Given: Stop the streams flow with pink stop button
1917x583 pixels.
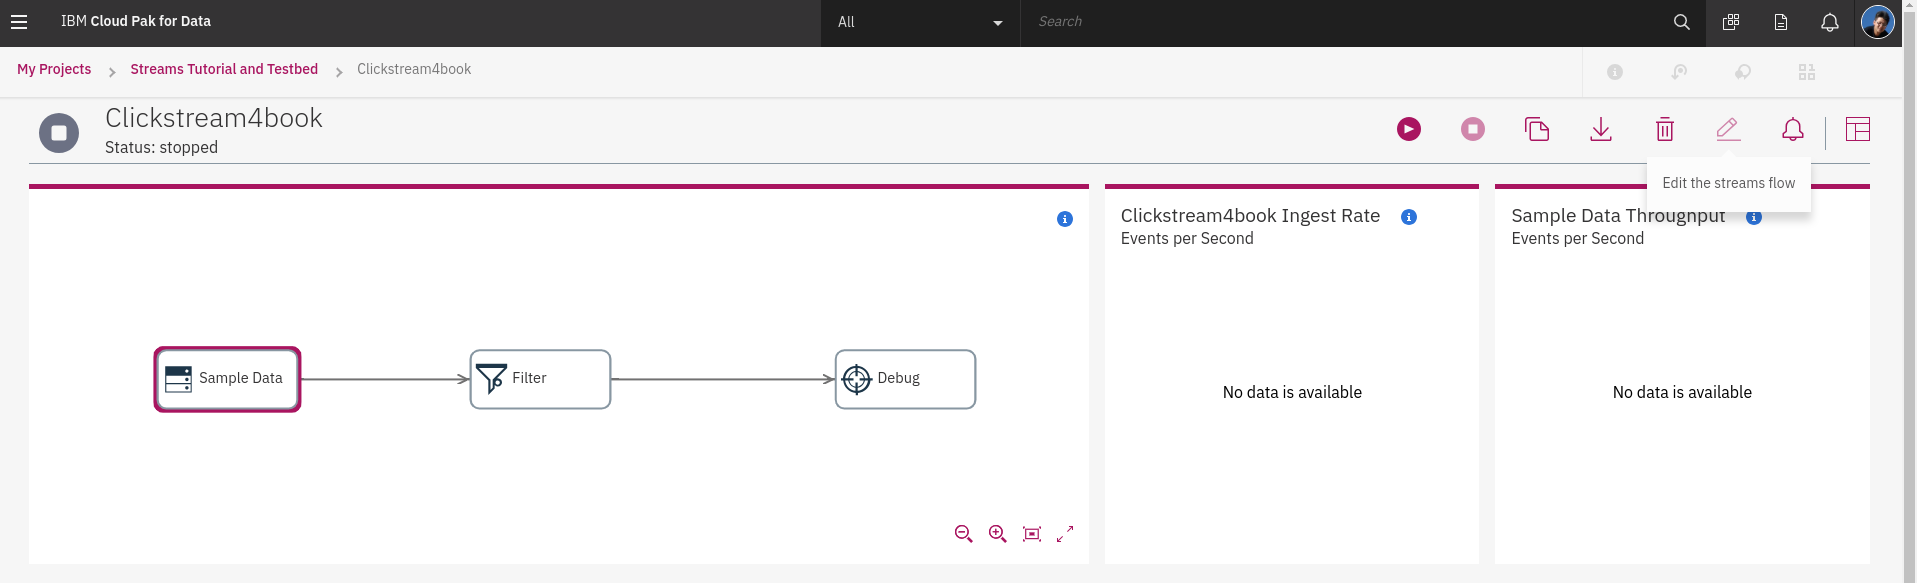Looking at the screenshot, I should pos(1473,129).
